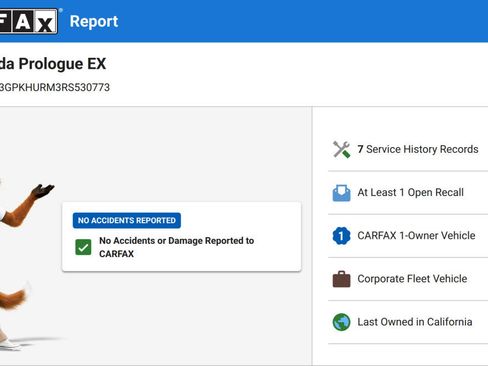Click the wrench and screwdriver service icon
The width and height of the screenshot is (488, 366).
(x=341, y=149)
